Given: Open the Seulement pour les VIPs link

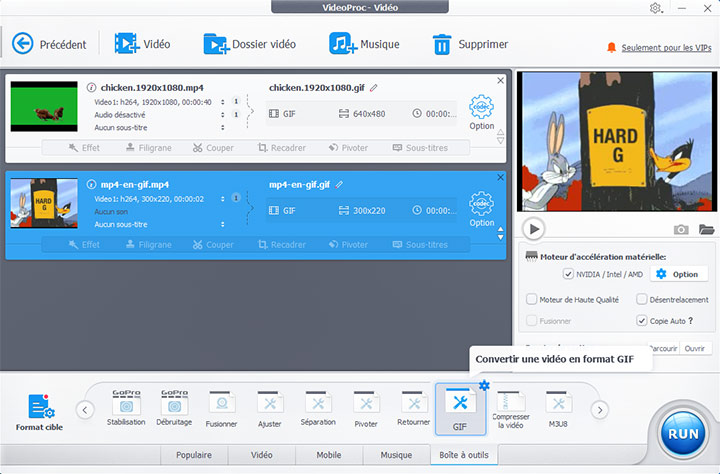Looking at the screenshot, I should tap(664, 47).
